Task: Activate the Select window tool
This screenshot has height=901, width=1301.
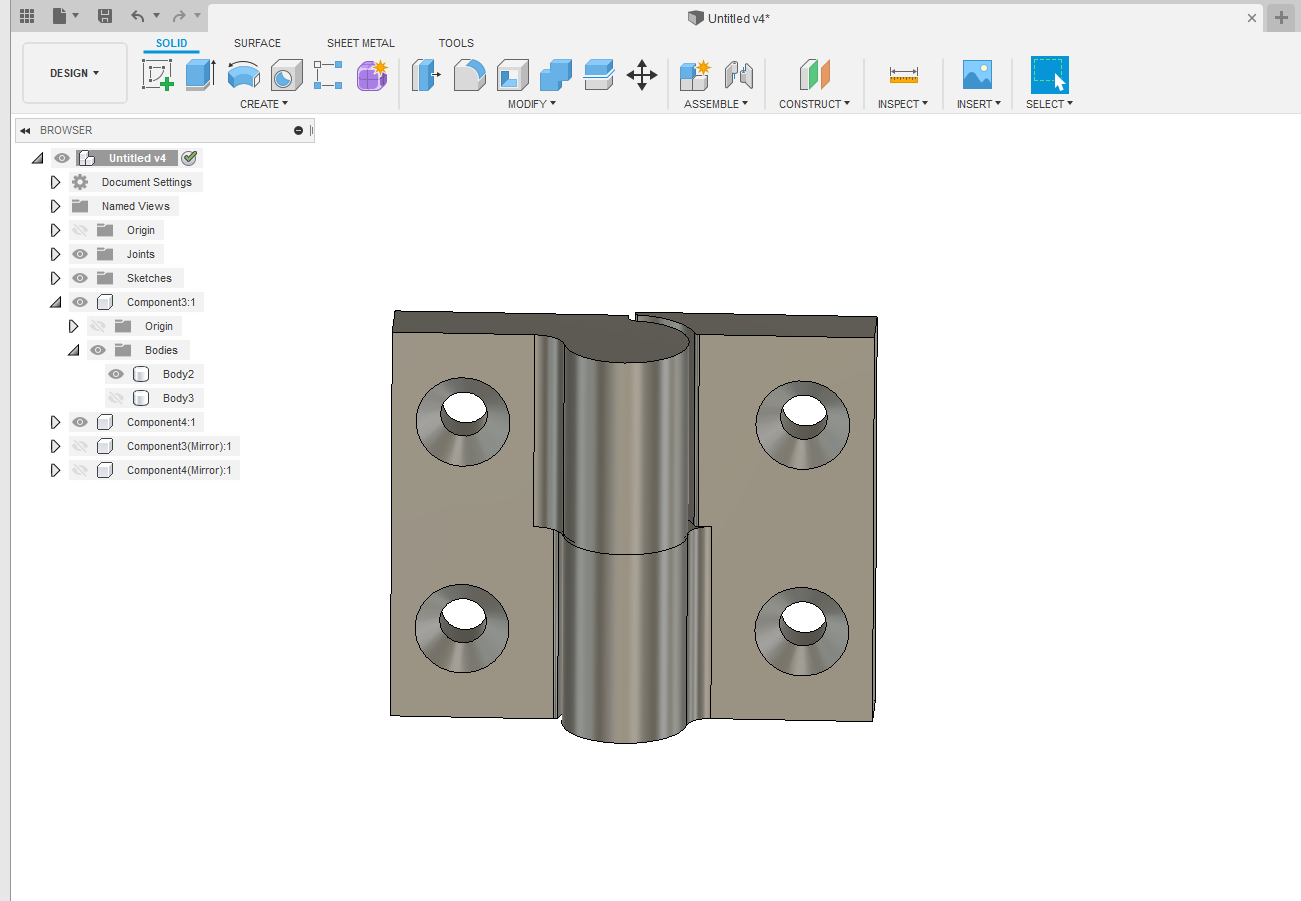Action: coord(1049,75)
